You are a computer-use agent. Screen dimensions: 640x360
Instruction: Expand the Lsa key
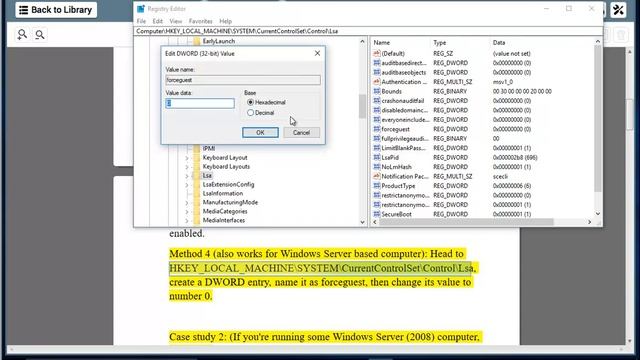pyautogui.click(x=187, y=176)
